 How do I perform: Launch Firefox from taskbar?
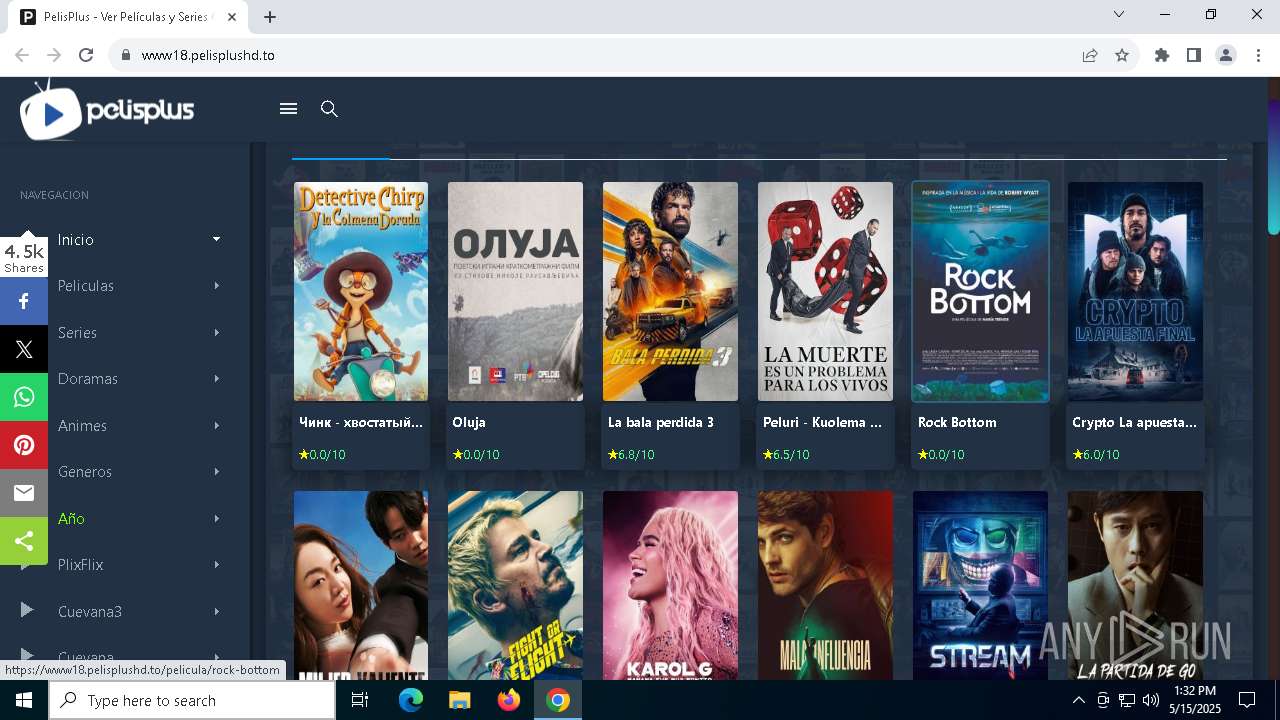tap(508, 700)
